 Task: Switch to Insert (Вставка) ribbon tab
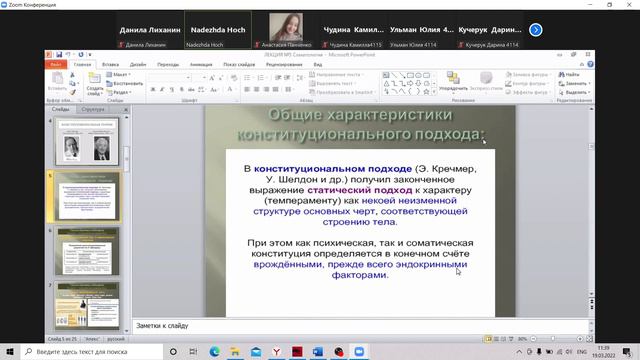[x=110, y=64]
